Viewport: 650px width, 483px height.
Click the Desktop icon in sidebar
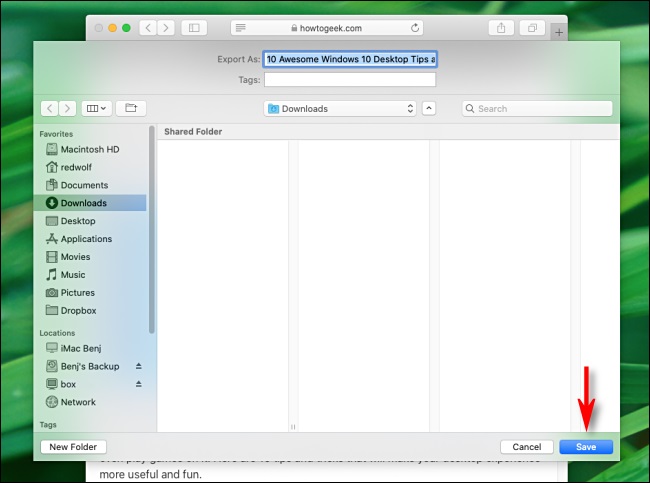point(52,221)
